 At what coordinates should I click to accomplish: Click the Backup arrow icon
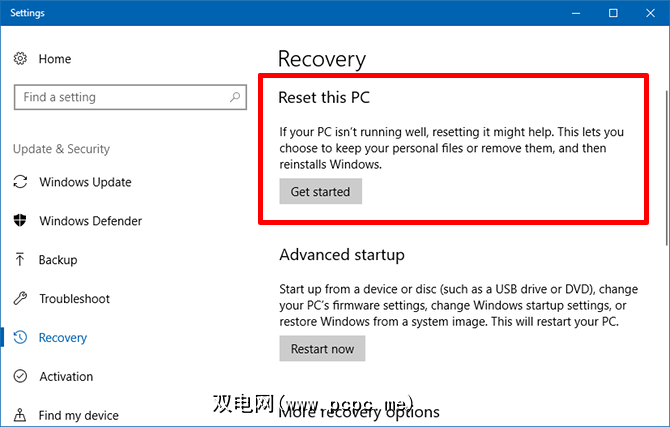[20, 260]
